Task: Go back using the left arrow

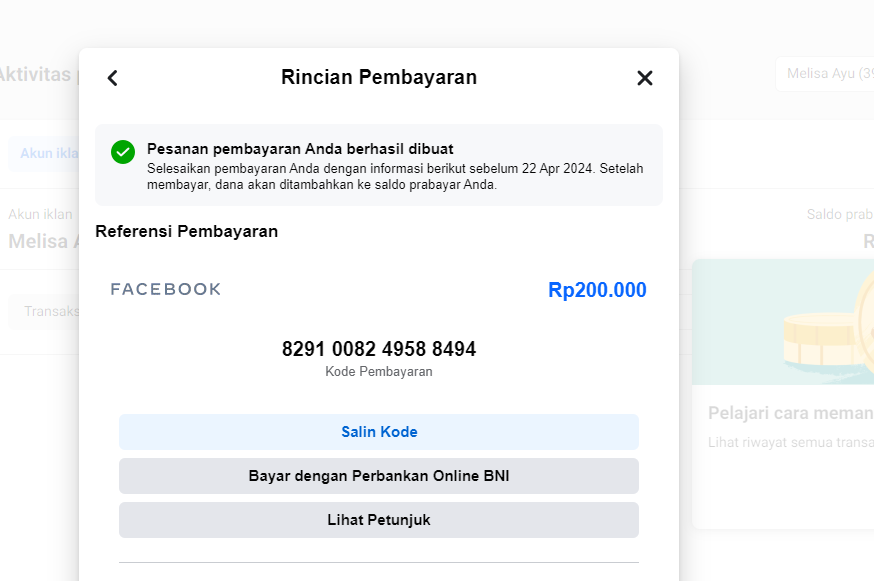Action: (x=113, y=78)
